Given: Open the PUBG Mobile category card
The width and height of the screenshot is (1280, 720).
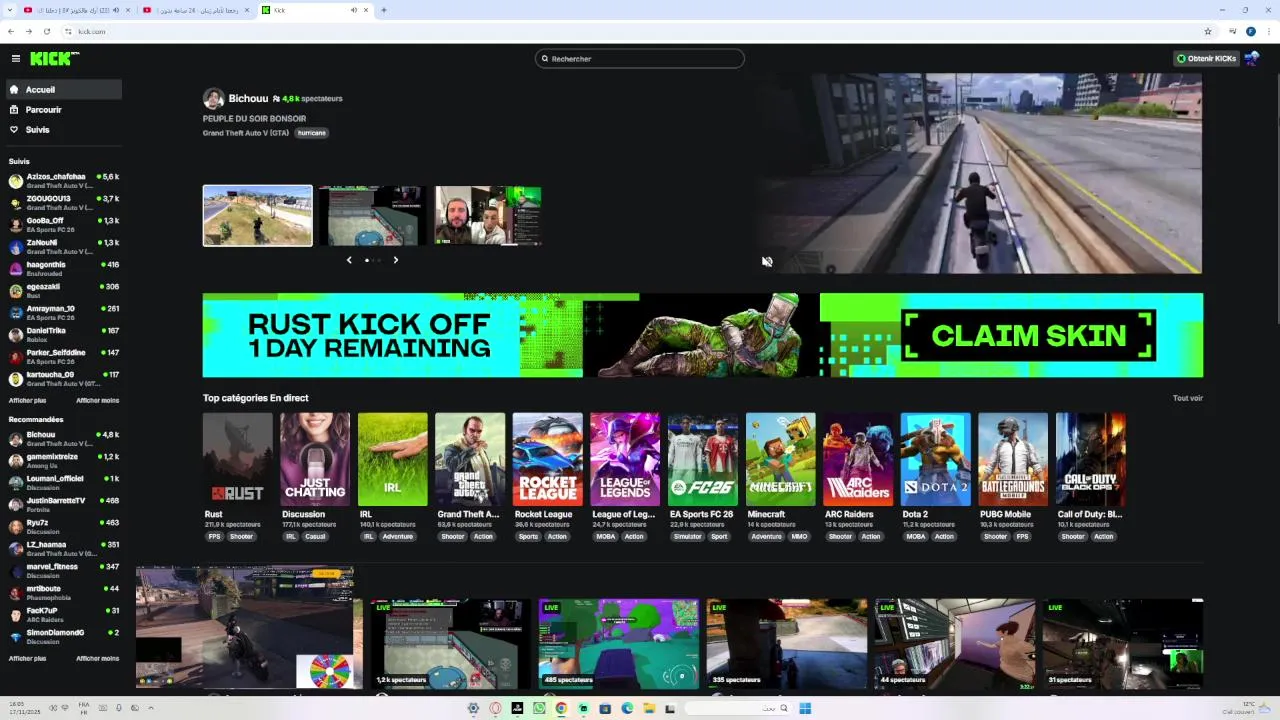Looking at the screenshot, I should pos(1013,459).
